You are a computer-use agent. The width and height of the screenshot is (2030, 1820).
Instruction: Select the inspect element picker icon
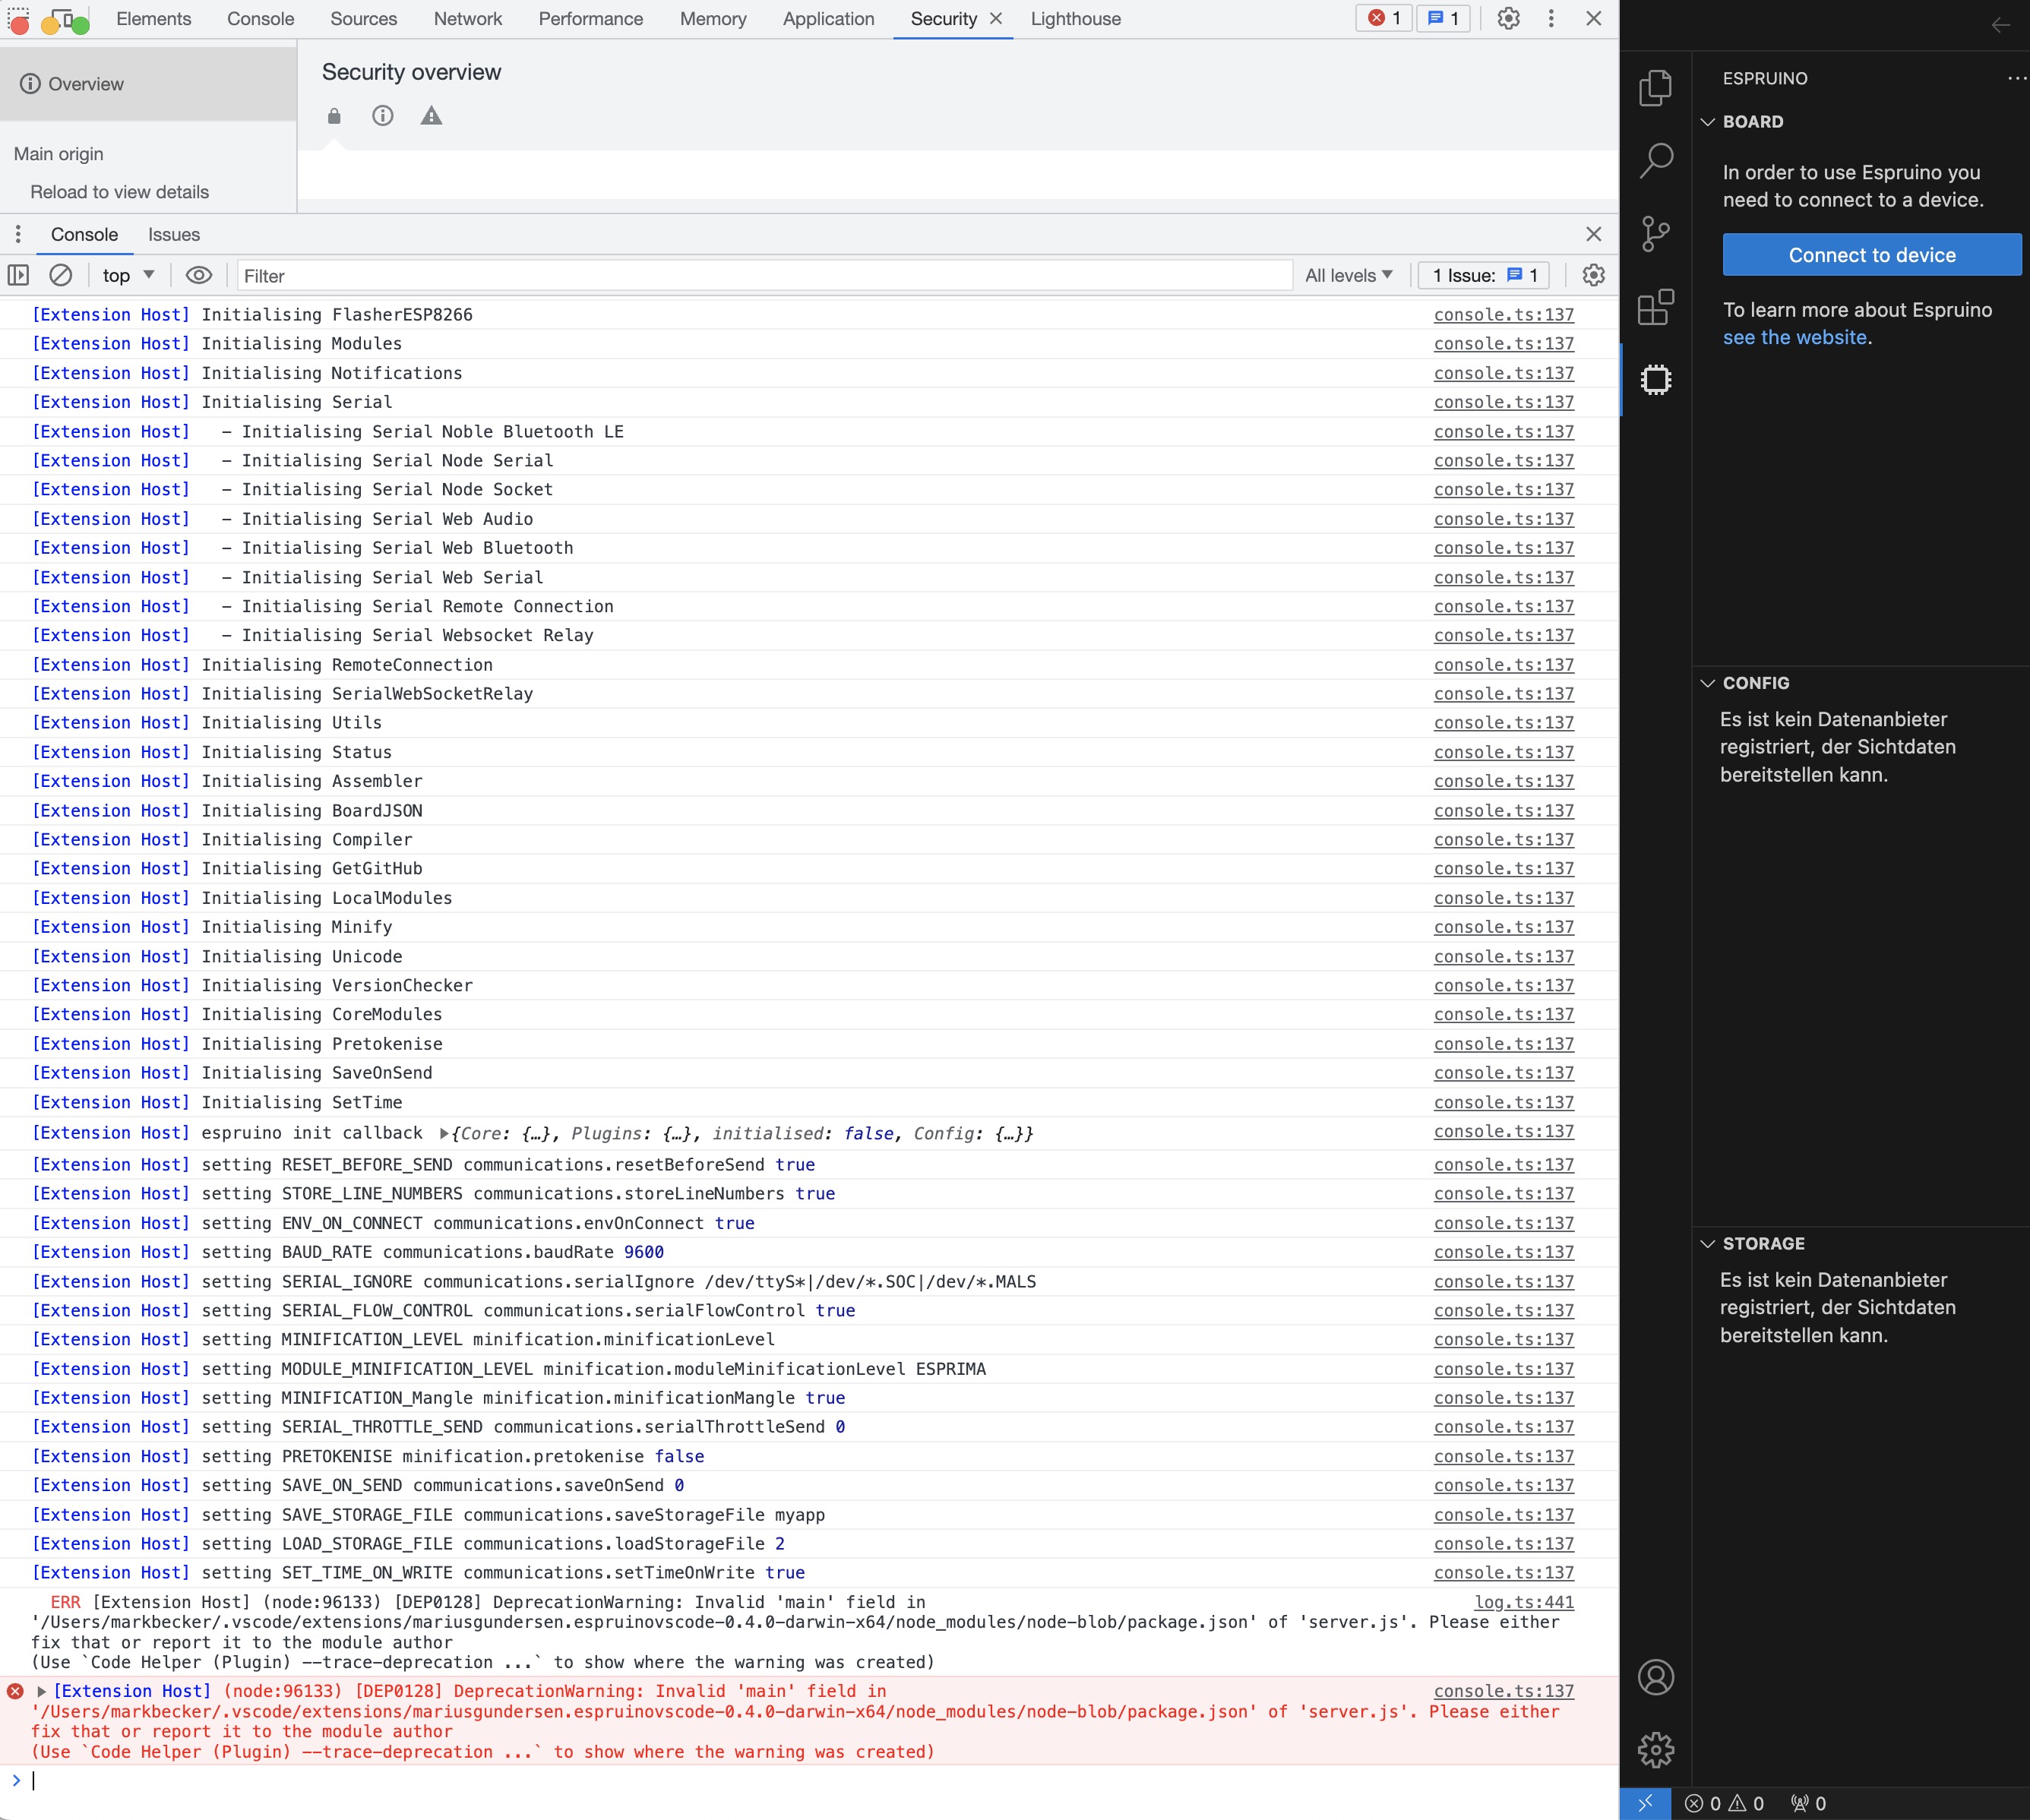point(19,19)
